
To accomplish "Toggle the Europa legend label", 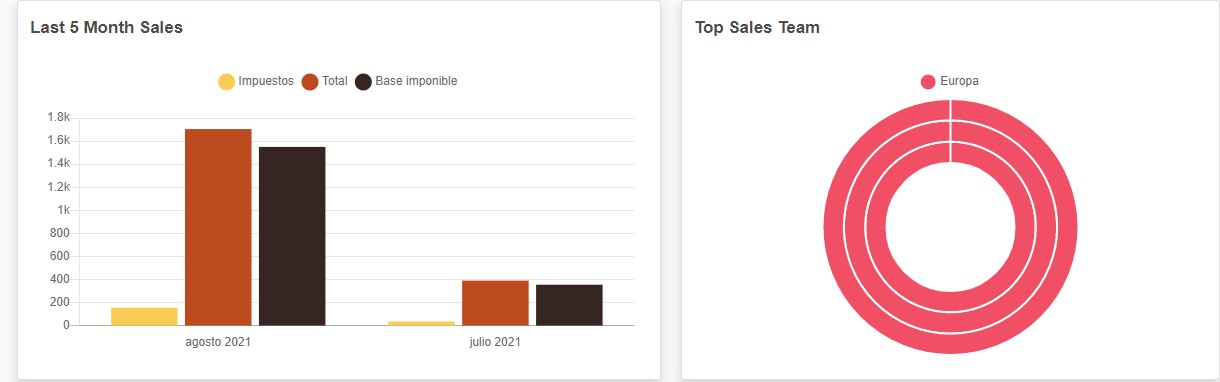I will click(x=959, y=81).
